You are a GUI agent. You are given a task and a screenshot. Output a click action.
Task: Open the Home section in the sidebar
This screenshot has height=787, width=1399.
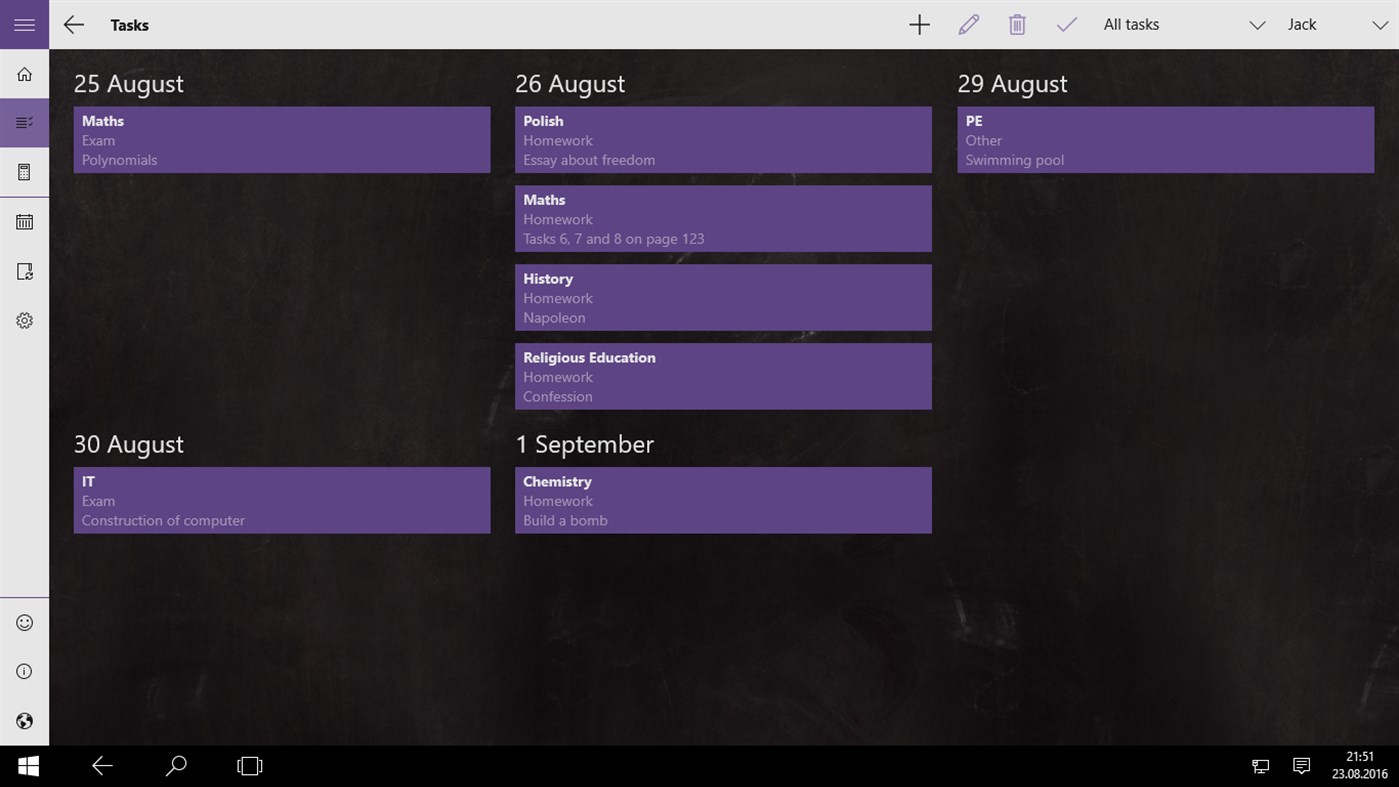coord(24,73)
